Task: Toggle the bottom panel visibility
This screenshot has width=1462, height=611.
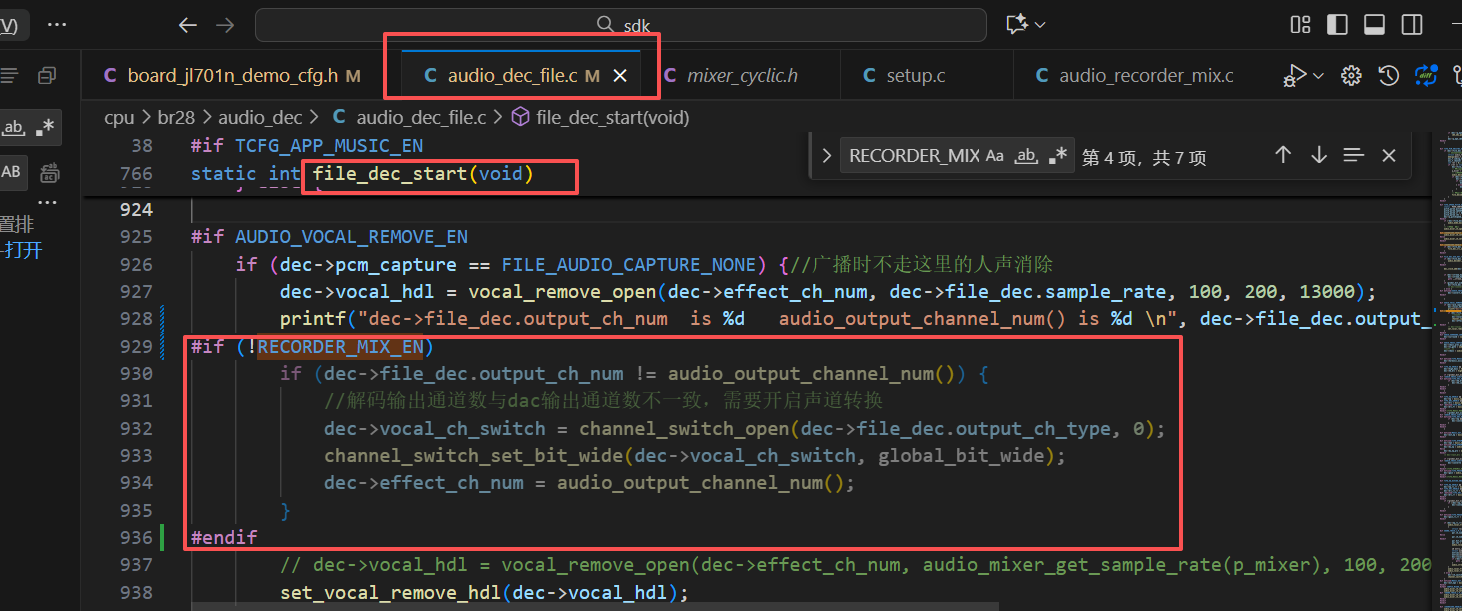Action: coord(1374,25)
